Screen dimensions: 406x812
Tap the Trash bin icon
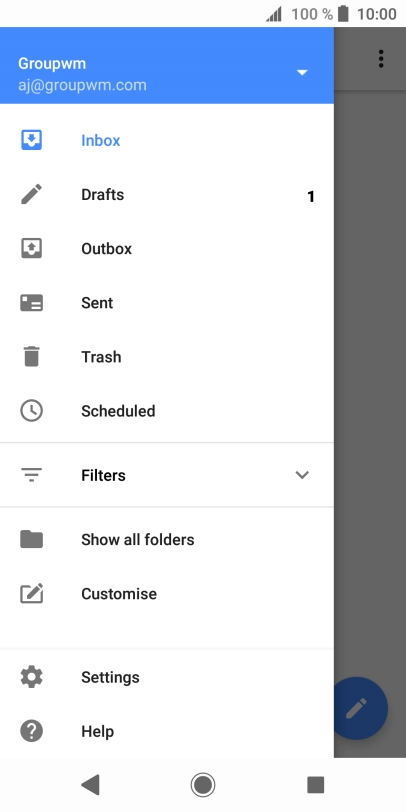click(32, 357)
